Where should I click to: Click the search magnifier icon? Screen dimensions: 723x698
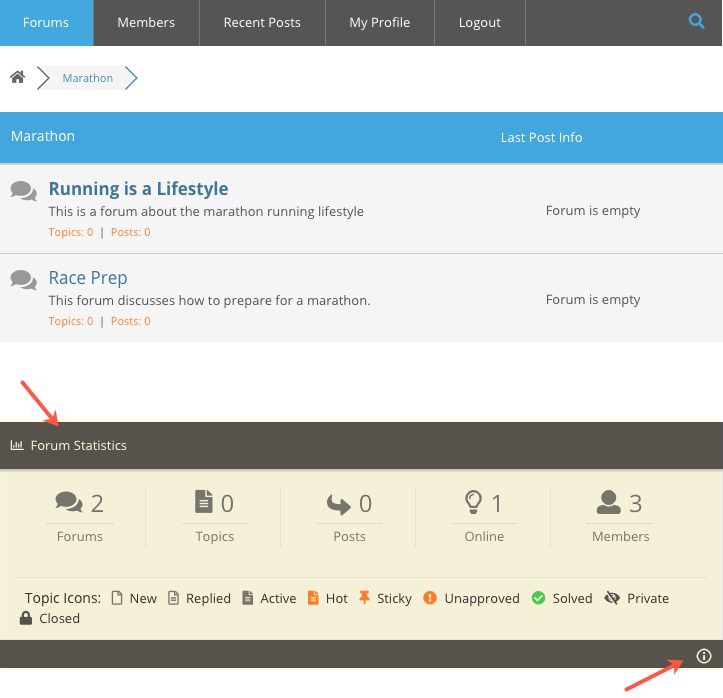click(x=697, y=21)
